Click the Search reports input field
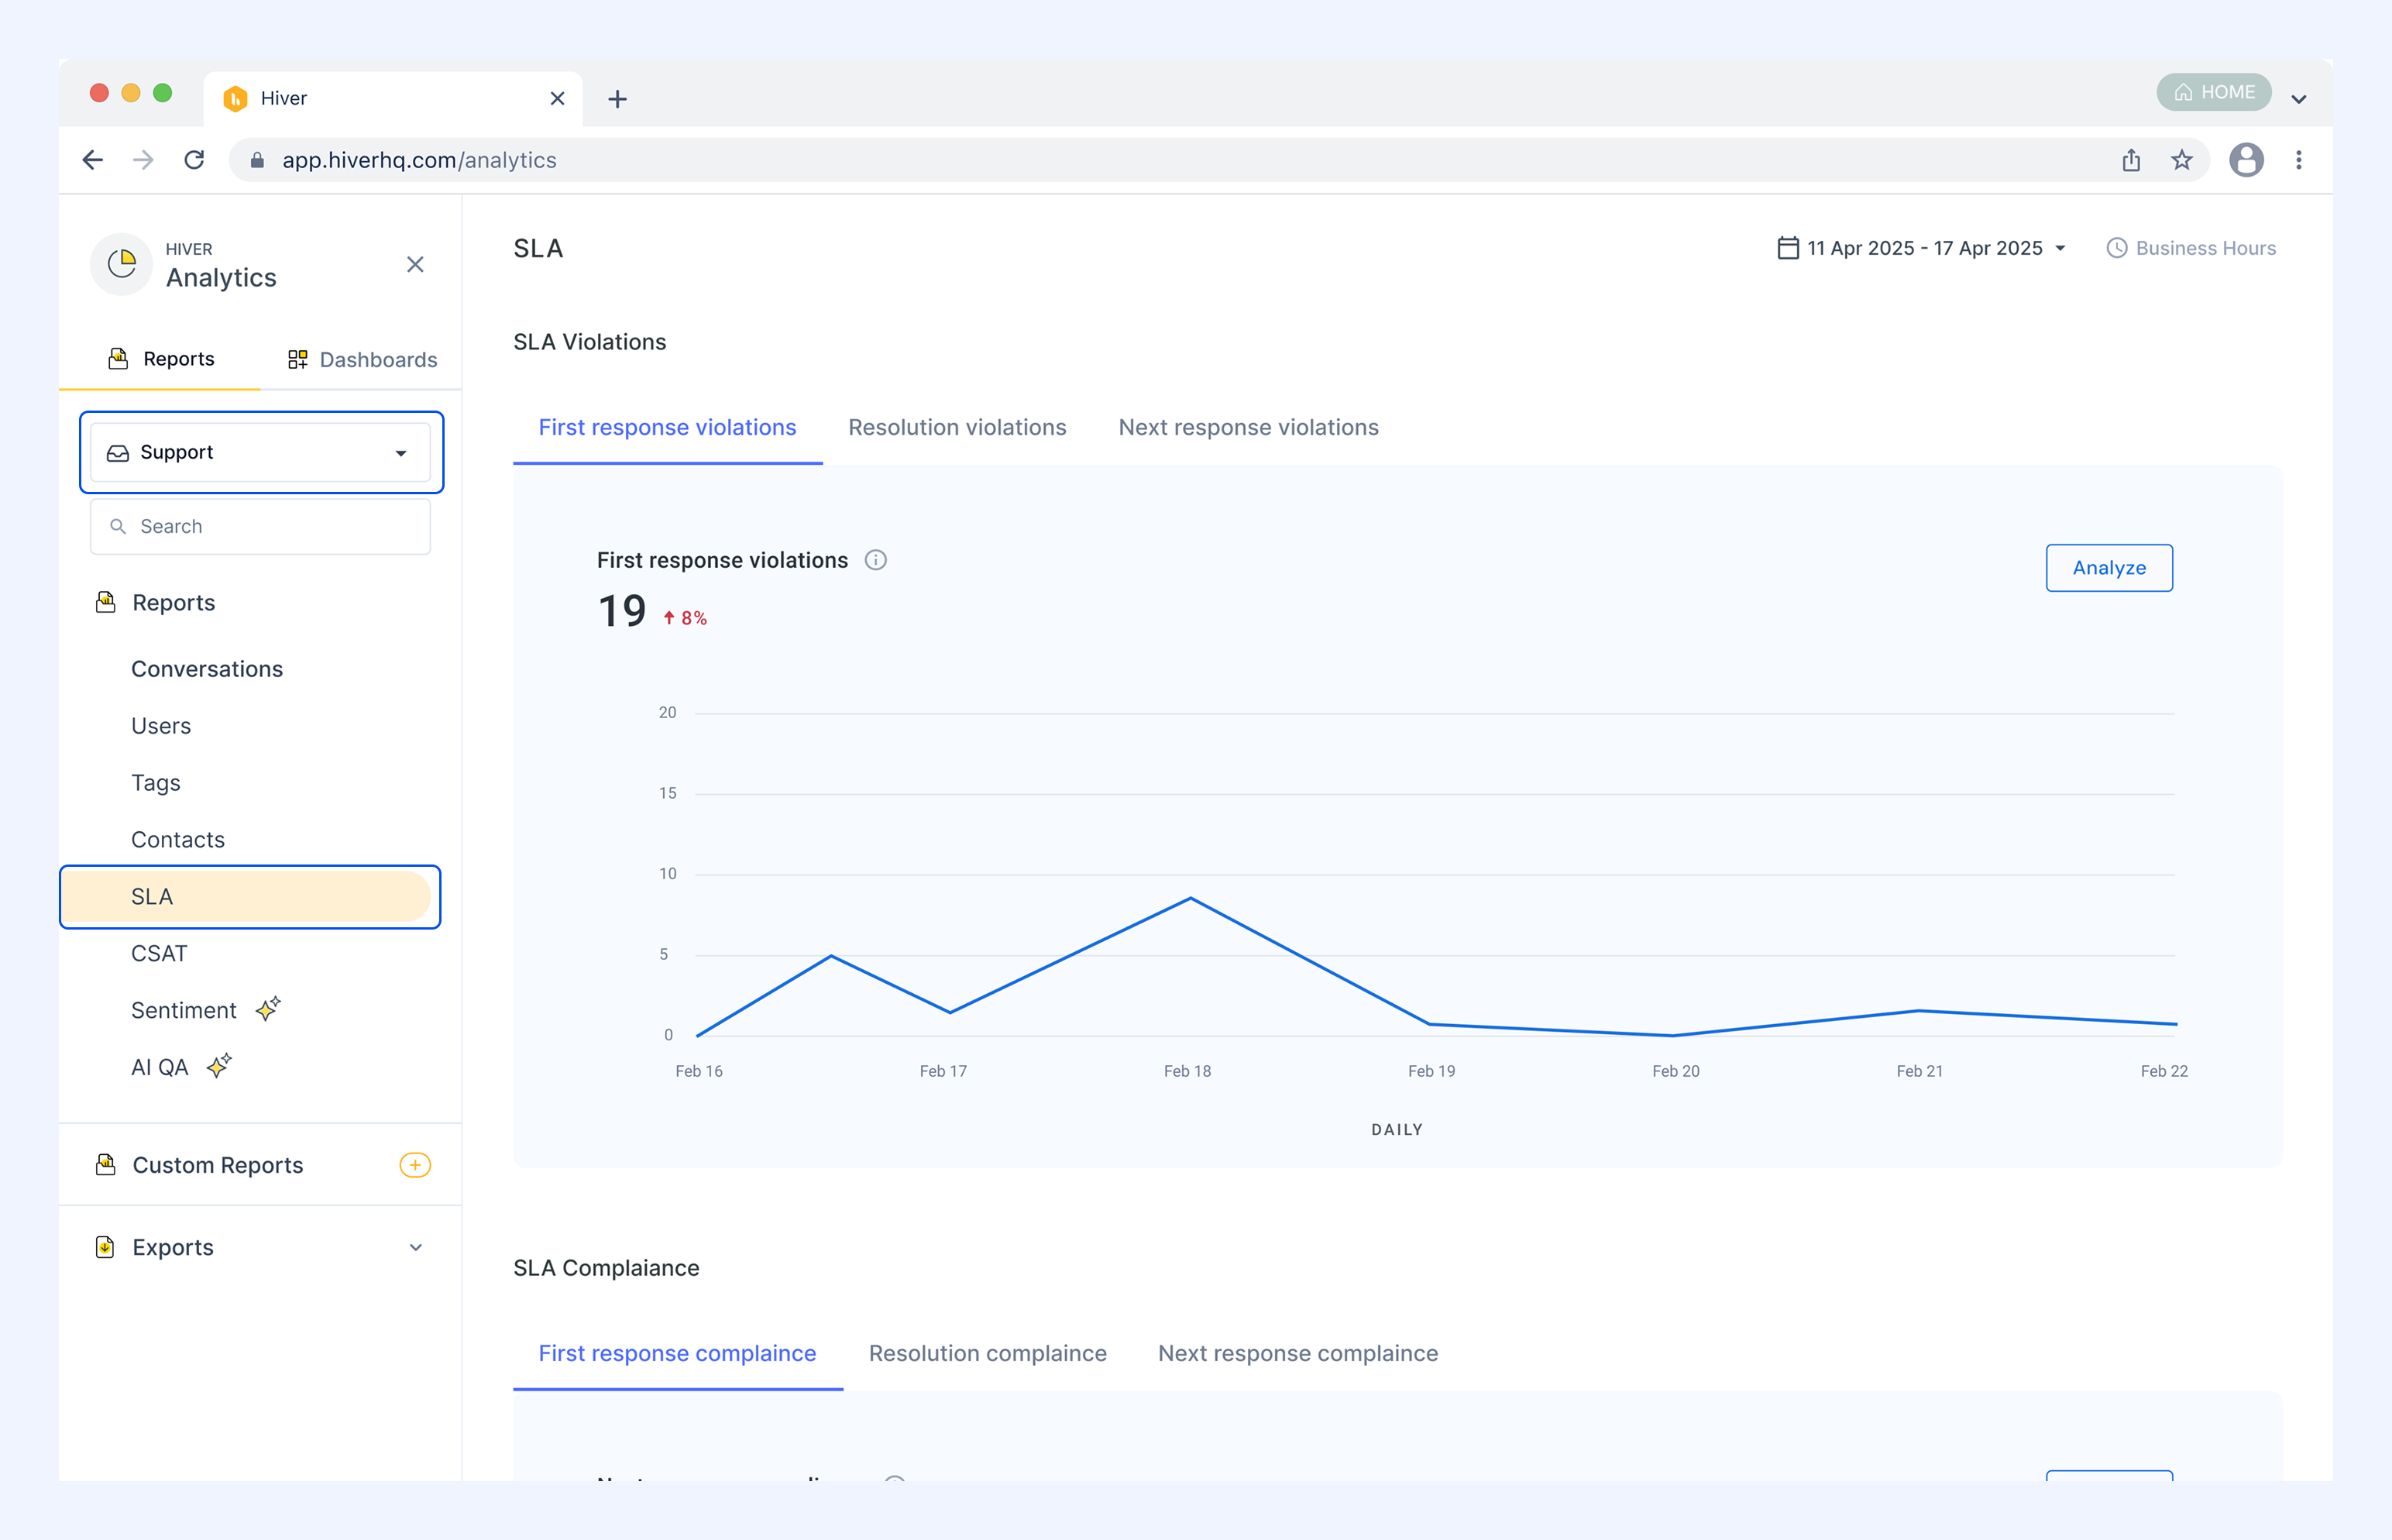This screenshot has height=1540, width=2392. point(260,526)
